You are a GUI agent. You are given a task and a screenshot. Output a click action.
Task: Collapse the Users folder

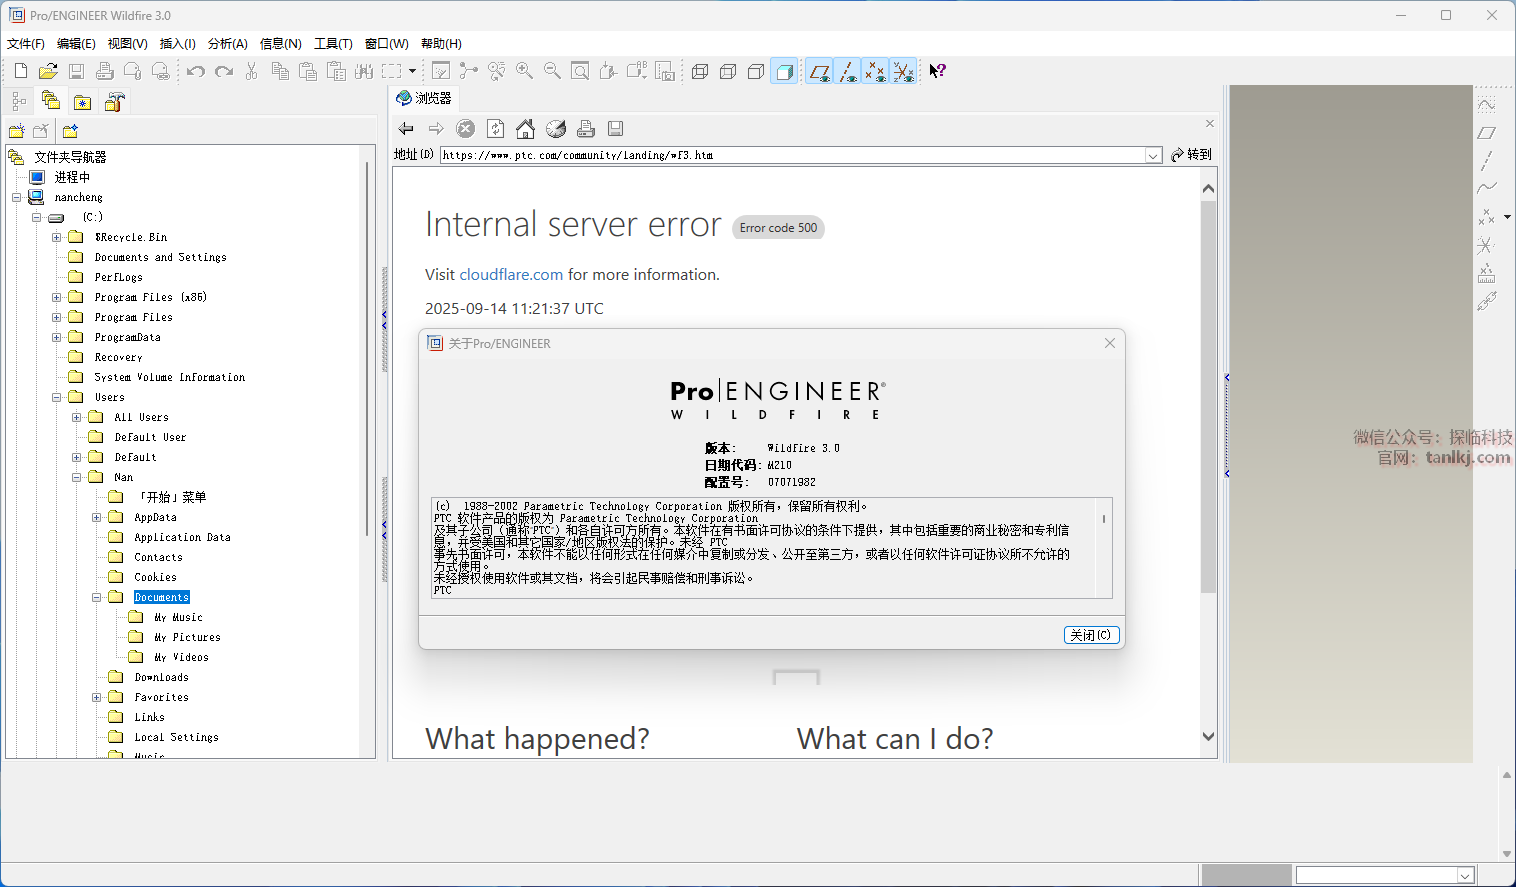(57, 397)
